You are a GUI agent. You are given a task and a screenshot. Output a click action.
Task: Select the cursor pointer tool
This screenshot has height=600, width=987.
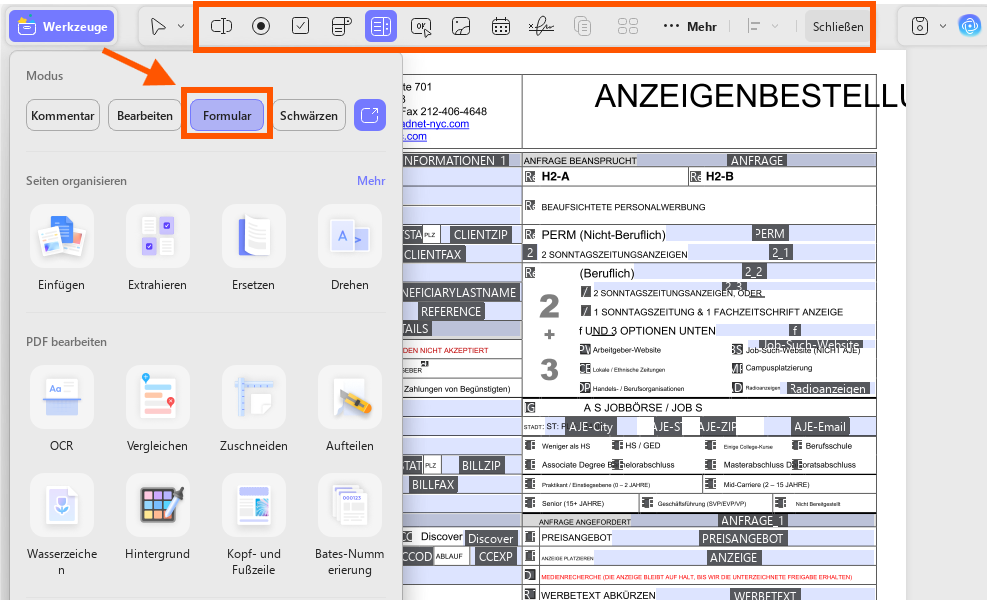point(158,26)
